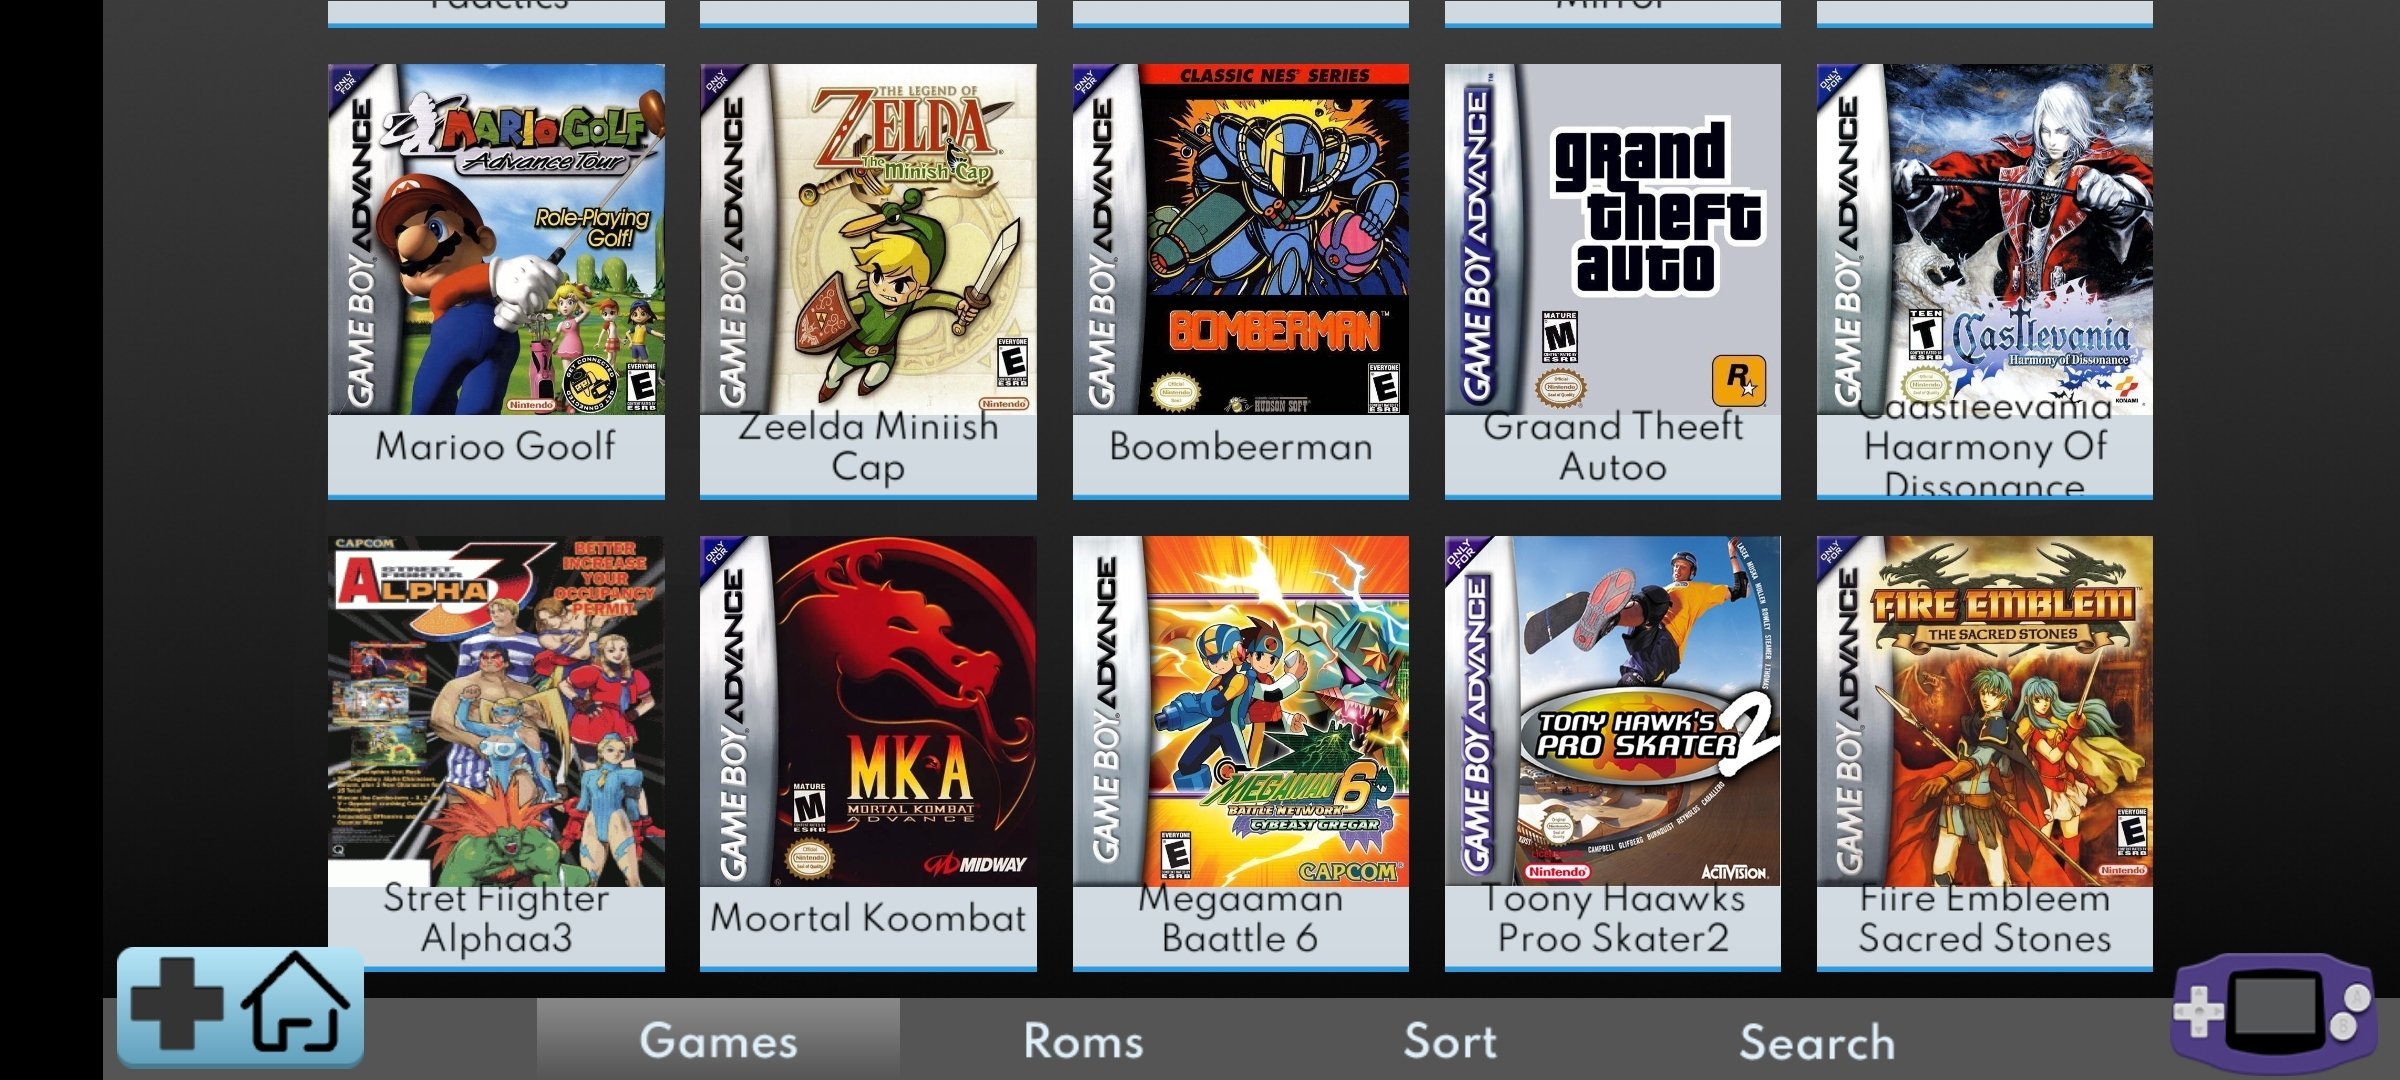The height and width of the screenshot is (1080, 2400).
Task: Click the D-pad plus icon
Action: click(x=177, y=1003)
